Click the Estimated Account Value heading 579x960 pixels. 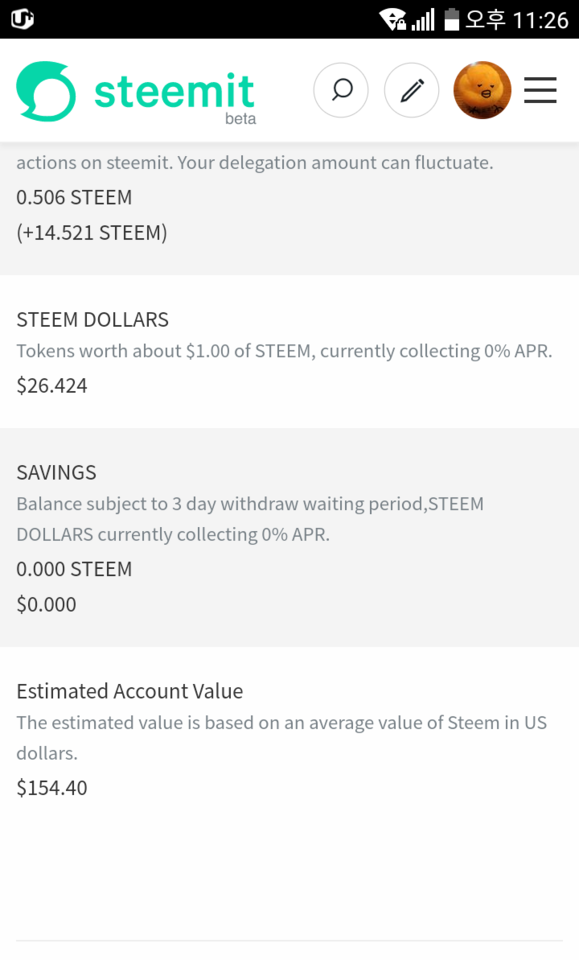(x=130, y=691)
